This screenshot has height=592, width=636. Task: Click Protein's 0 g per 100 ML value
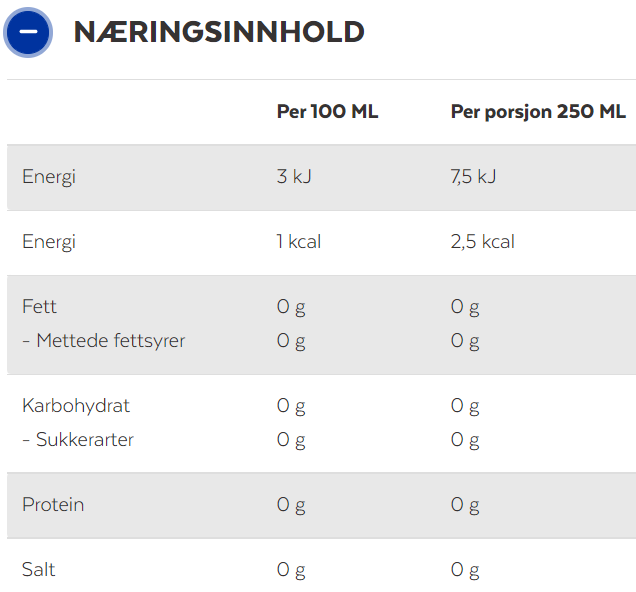click(291, 506)
